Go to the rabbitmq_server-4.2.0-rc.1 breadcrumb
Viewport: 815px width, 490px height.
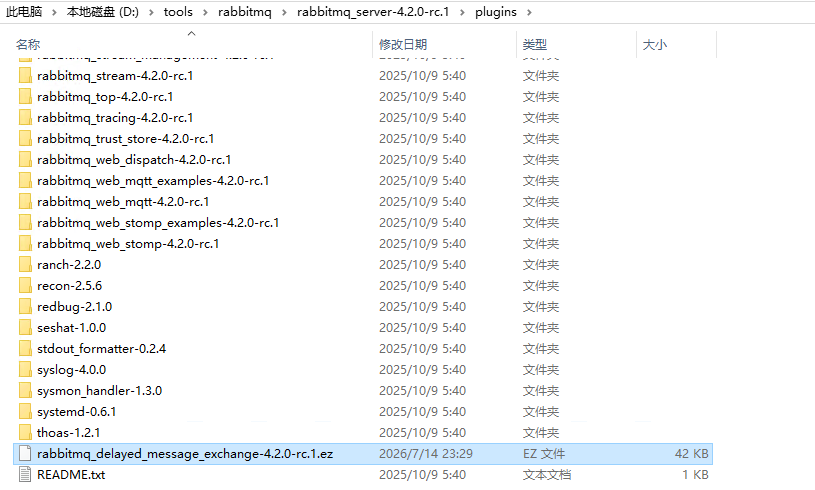coord(373,12)
